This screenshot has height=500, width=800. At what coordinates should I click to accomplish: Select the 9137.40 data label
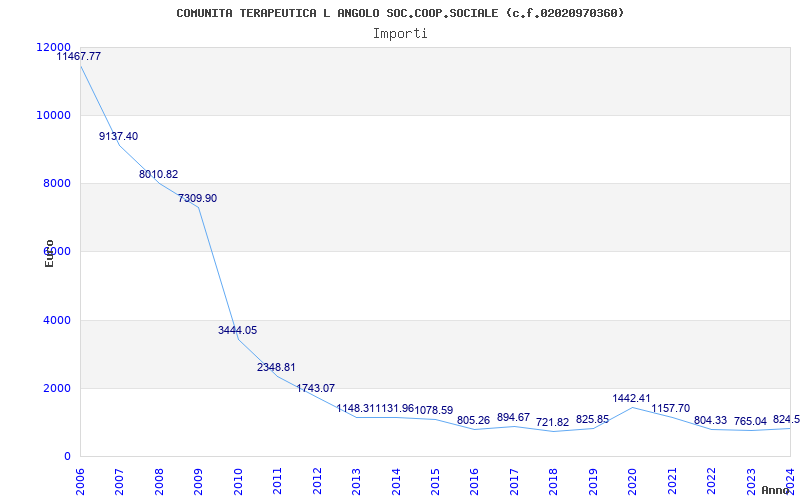(118, 136)
